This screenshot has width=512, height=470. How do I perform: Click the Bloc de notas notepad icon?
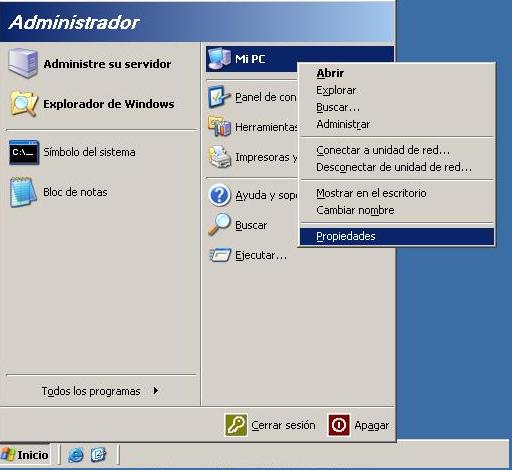point(23,192)
